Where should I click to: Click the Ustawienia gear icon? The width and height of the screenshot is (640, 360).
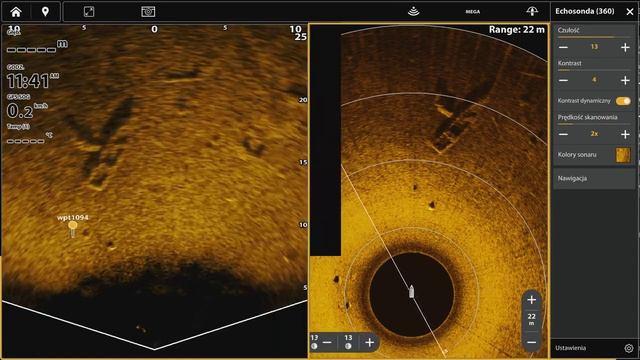629,348
